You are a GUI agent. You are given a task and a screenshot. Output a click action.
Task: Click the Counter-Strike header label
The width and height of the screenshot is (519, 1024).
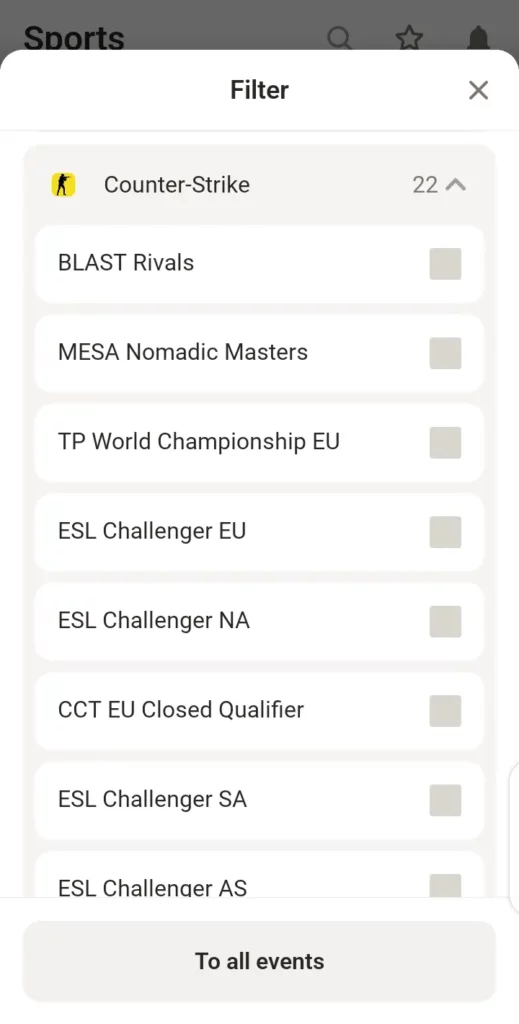tap(177, 185)
